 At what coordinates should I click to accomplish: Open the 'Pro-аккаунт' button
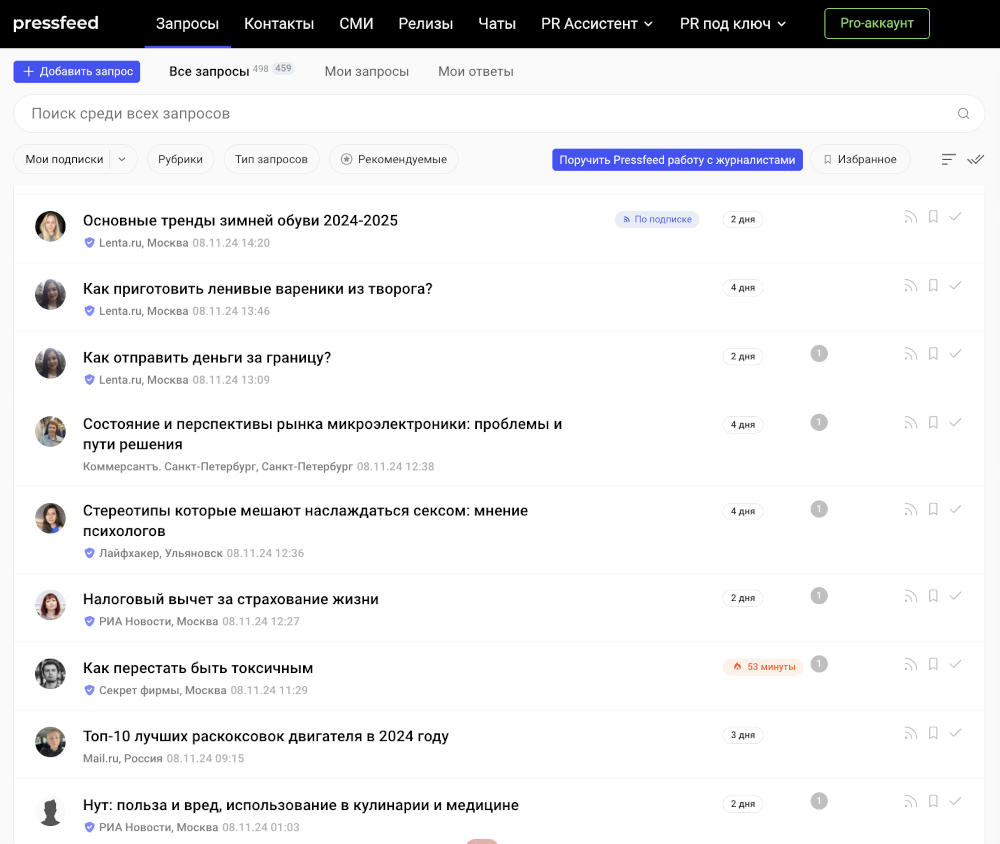(x=877, y=23)
